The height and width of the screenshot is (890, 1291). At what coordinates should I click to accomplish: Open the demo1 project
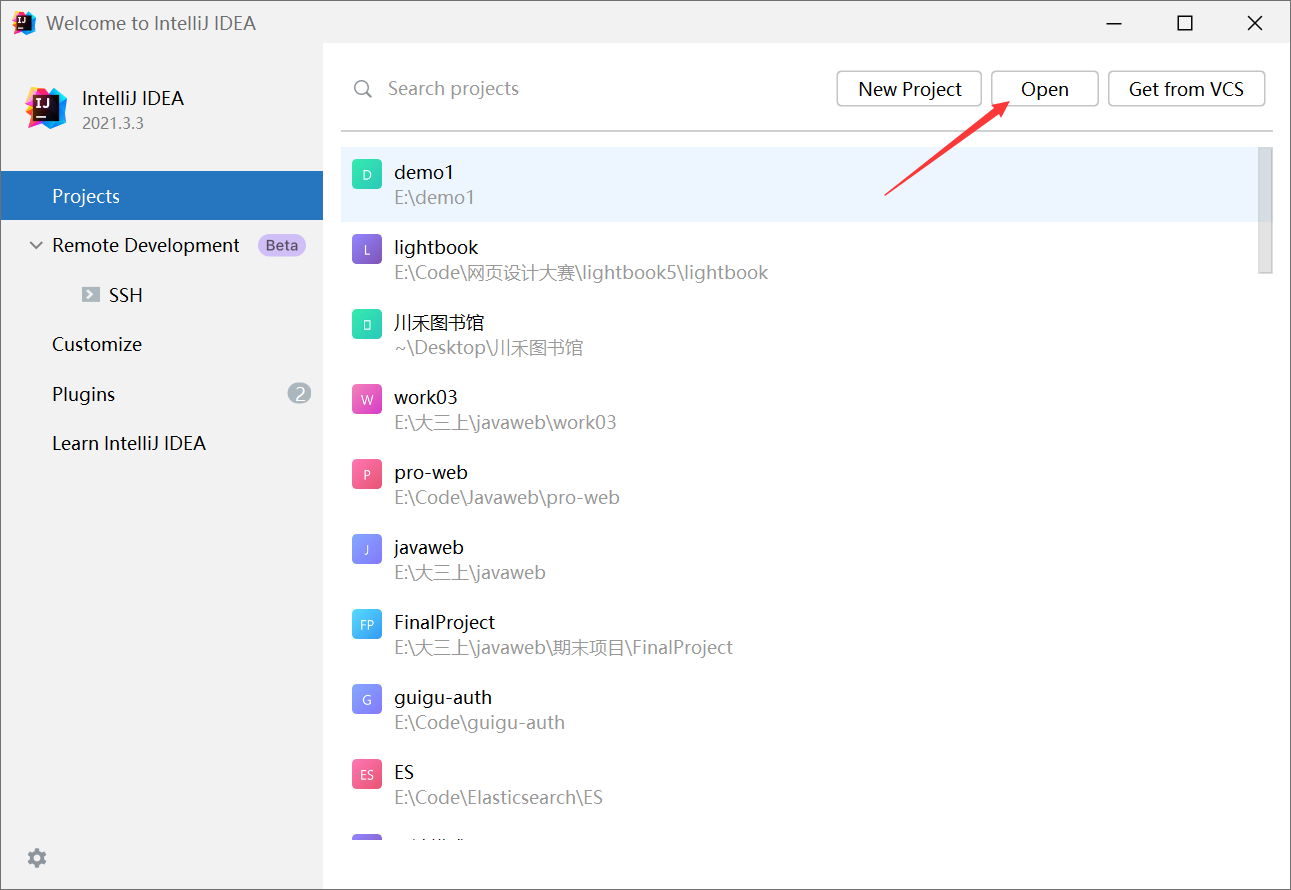click(x=799, y=184)
